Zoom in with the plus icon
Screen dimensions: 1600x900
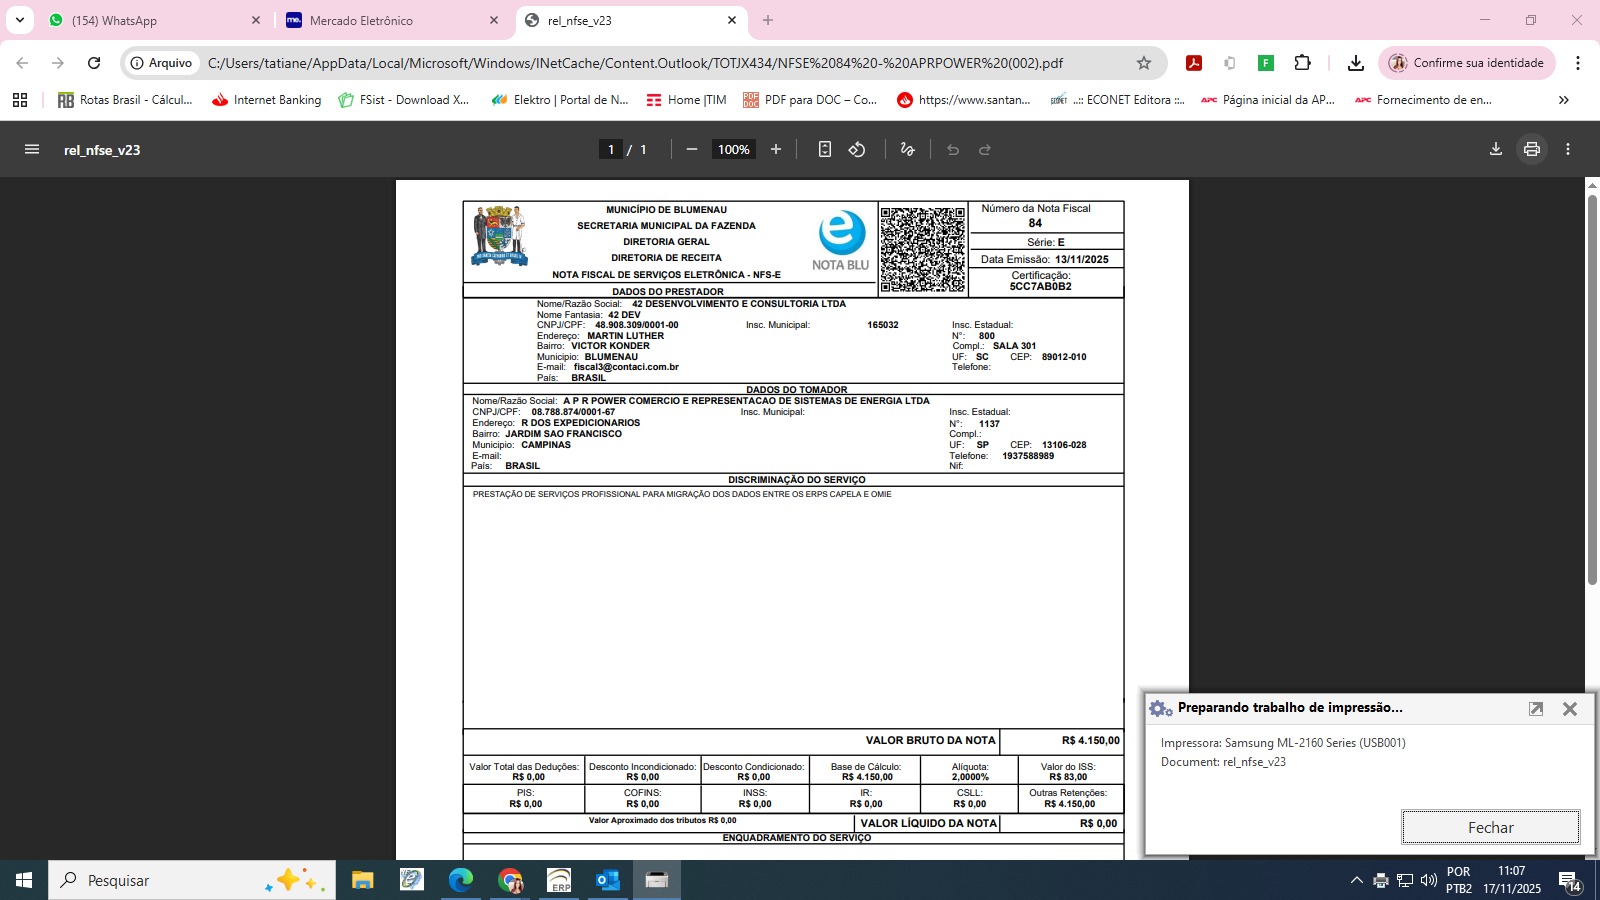tap(775, 149)
